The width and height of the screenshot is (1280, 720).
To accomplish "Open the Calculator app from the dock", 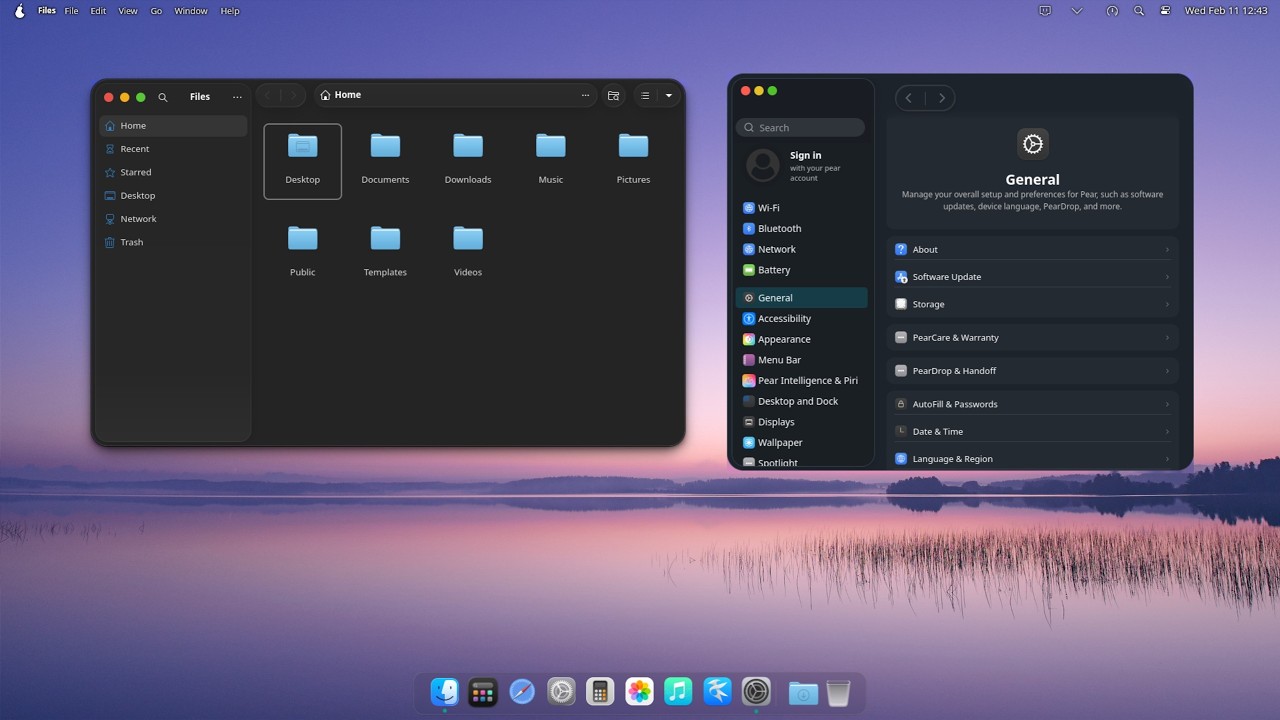I will pos(600,691).
